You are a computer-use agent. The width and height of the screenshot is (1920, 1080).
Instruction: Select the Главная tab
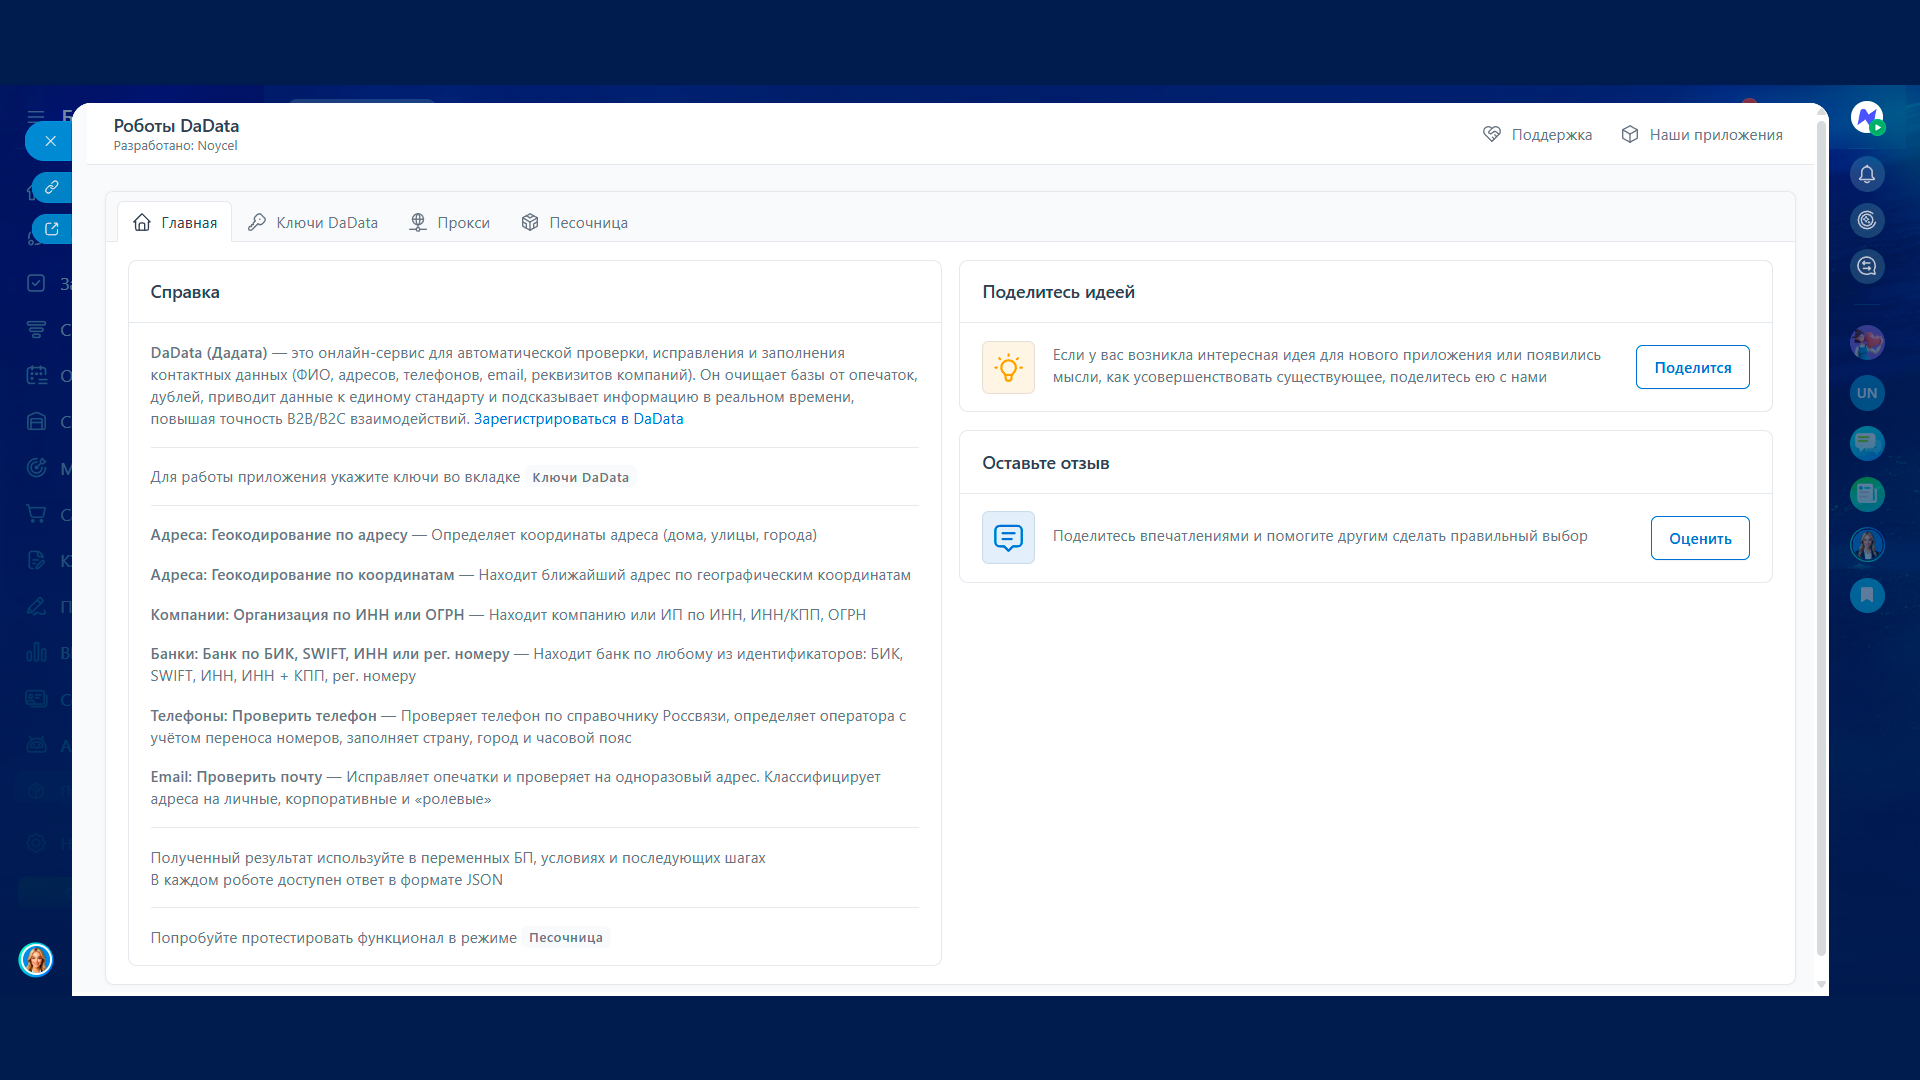click(x=175, y=222)
